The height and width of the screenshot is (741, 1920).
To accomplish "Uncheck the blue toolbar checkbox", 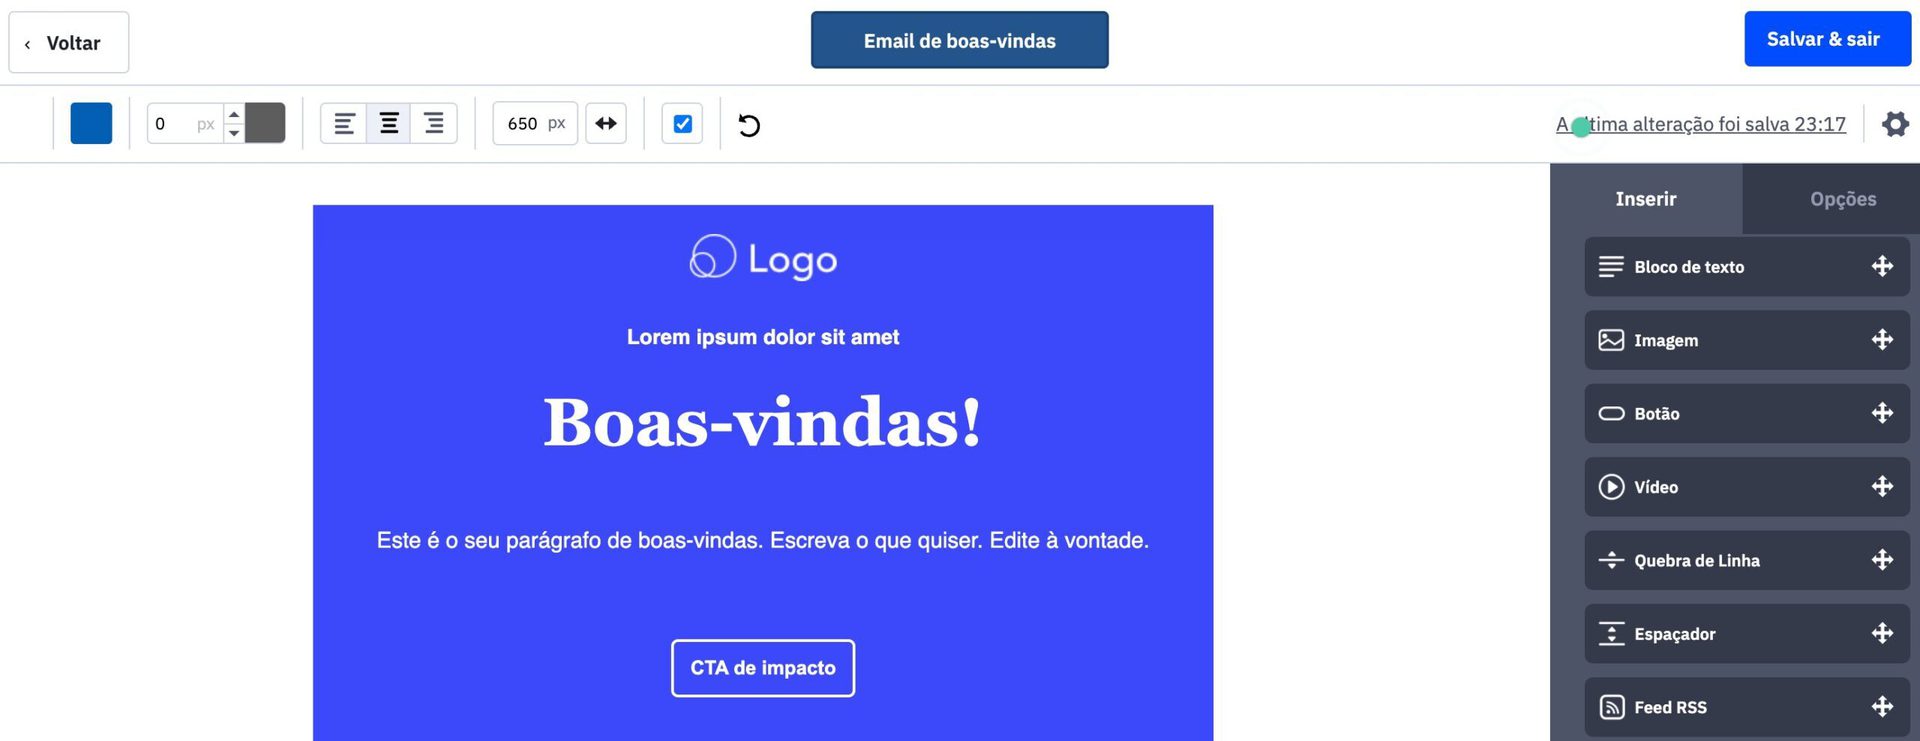I will tap(682, 124).
